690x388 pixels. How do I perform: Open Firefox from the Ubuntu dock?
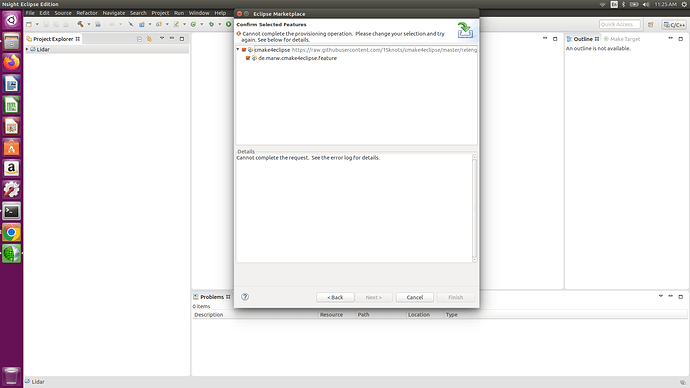[11, 62]
